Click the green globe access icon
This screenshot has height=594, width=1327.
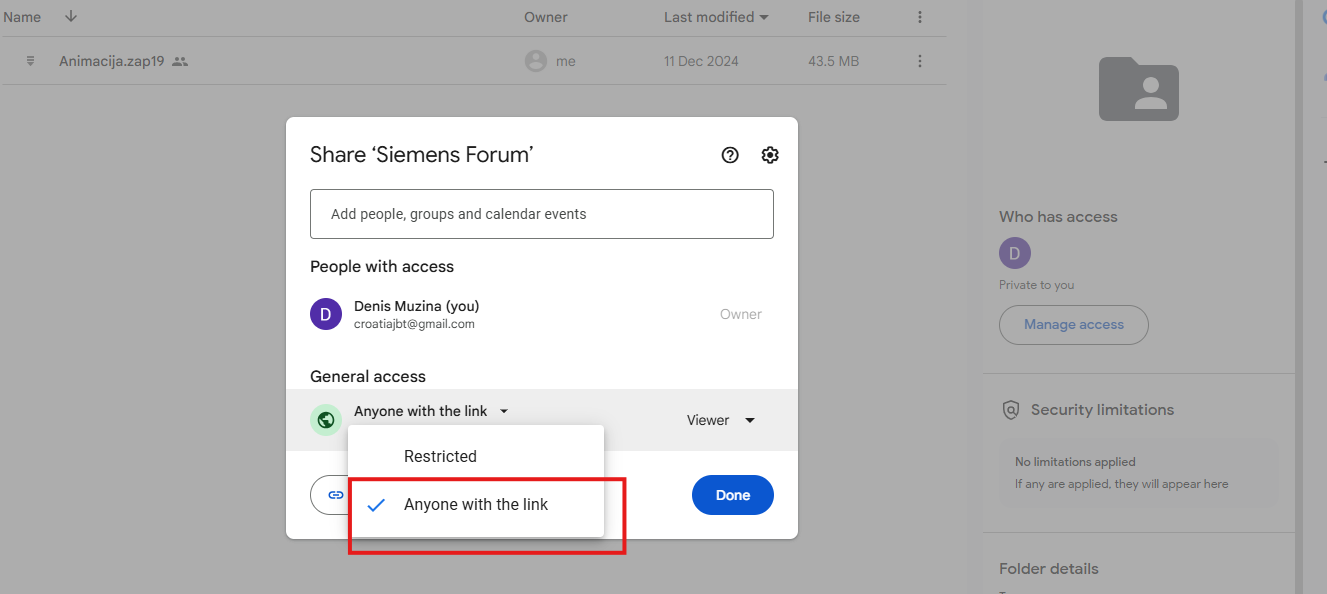tap(325, 420)
